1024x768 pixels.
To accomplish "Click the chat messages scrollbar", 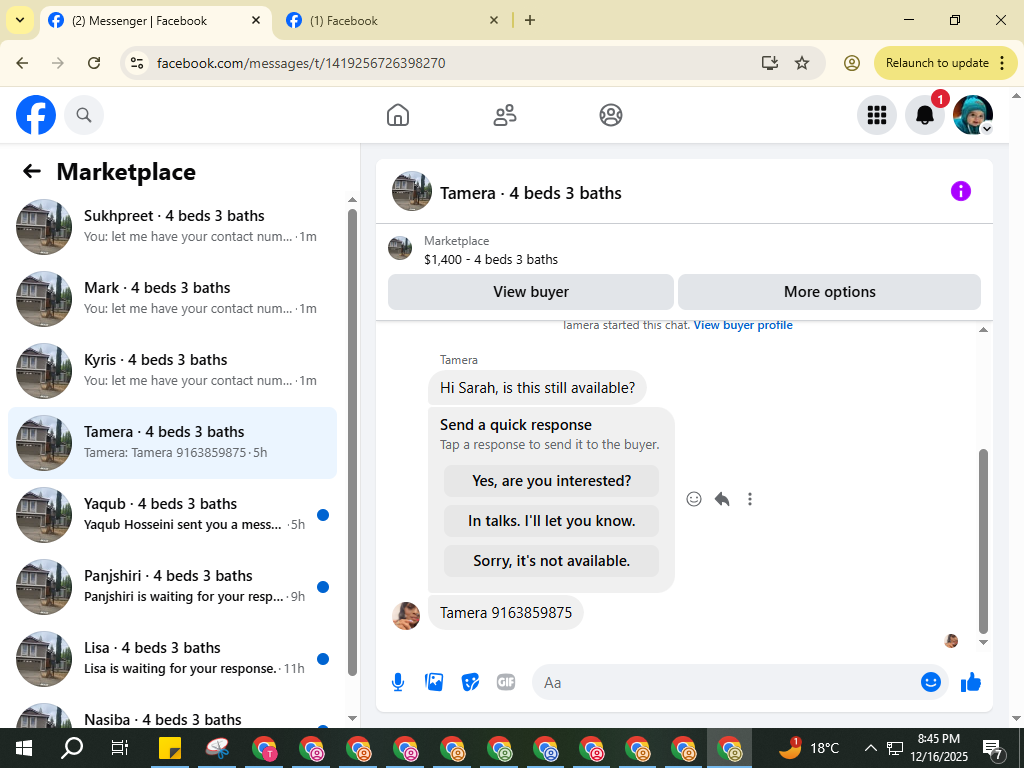I will 984,541.
